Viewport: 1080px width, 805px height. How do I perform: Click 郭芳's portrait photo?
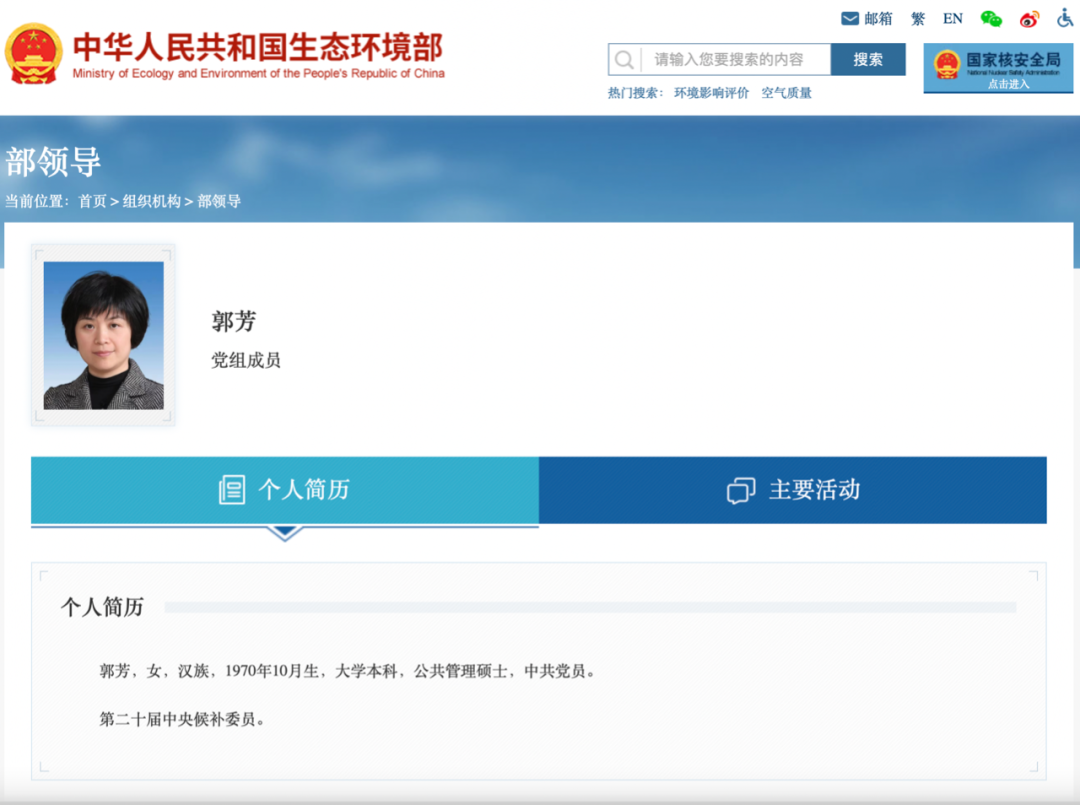pyautogui.click(x=102, y=335)
